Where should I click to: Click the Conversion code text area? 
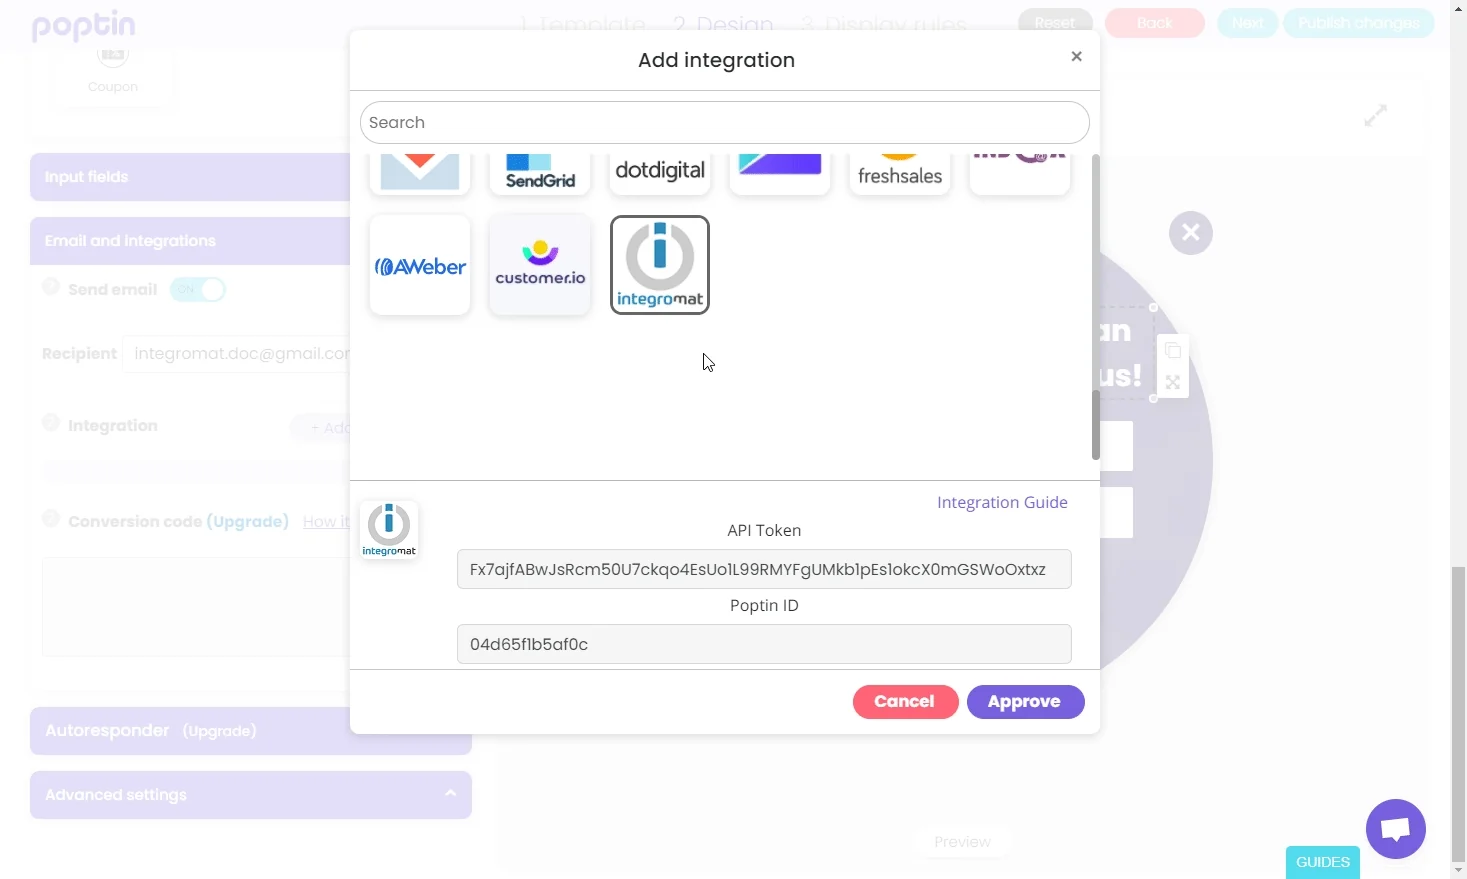[x=196, y=607]
